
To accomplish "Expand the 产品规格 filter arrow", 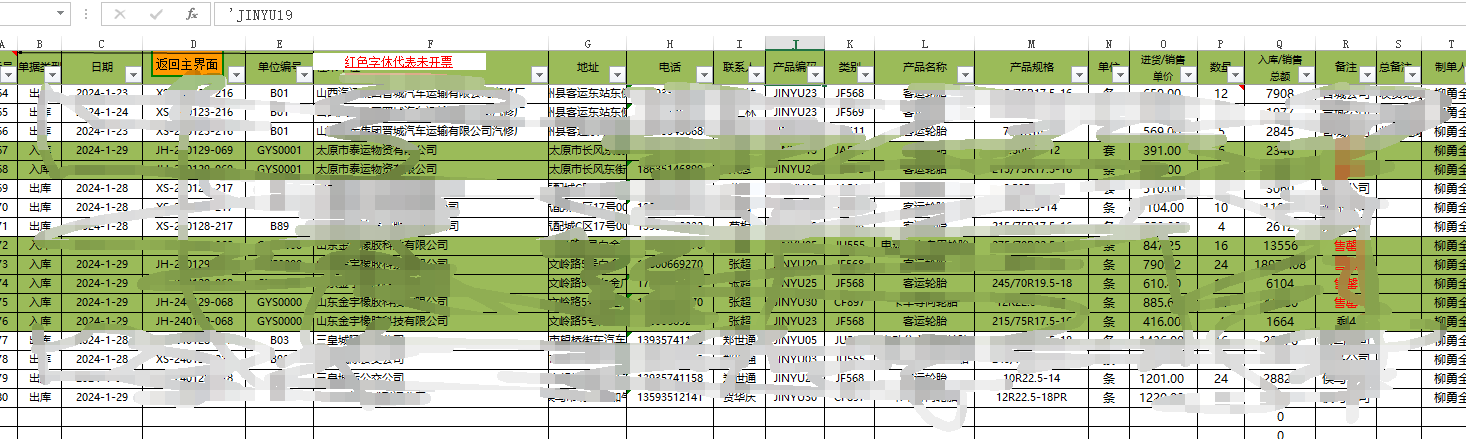I will pyautogui.click(x=1080, y=74).
